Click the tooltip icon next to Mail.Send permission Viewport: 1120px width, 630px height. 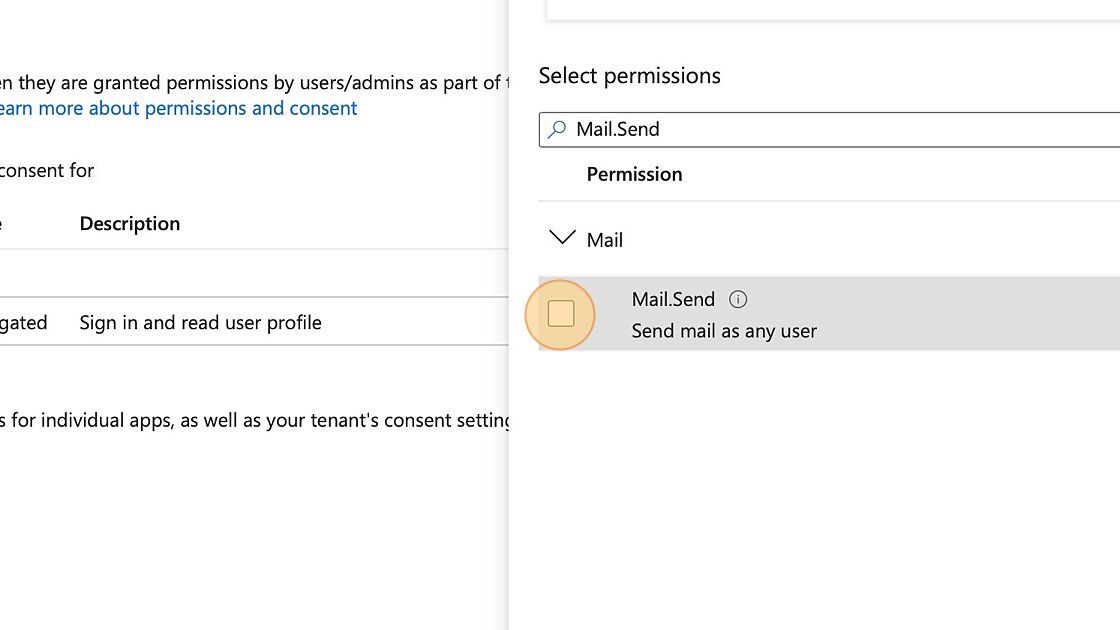[738, 298]
